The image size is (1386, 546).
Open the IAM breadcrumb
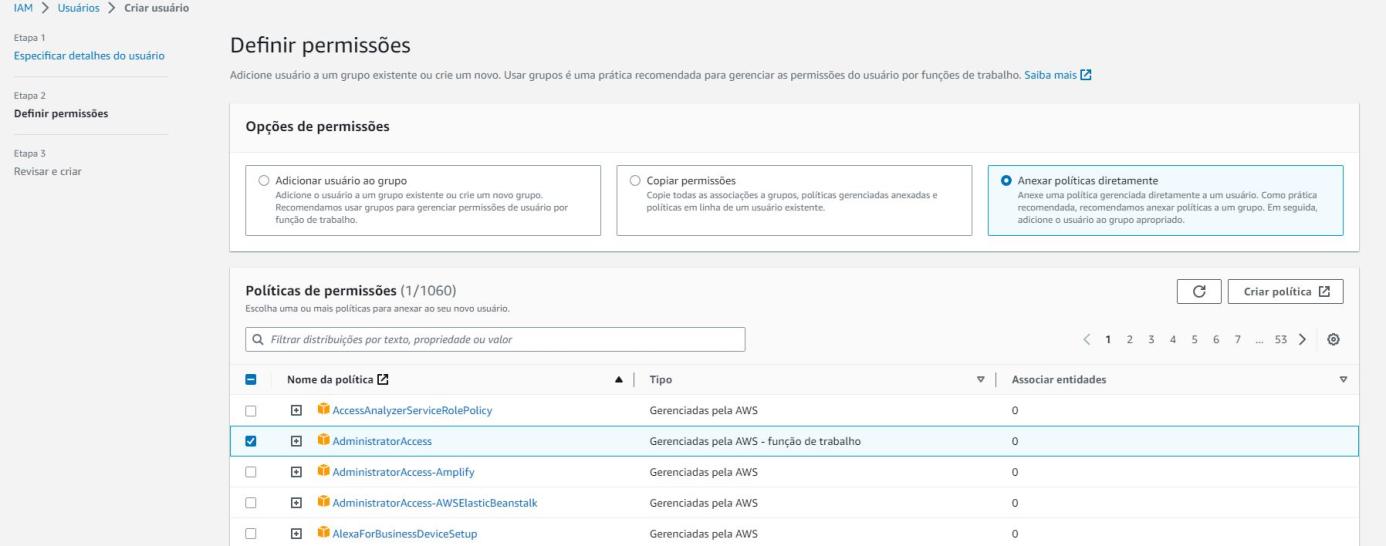click(21, 9)
